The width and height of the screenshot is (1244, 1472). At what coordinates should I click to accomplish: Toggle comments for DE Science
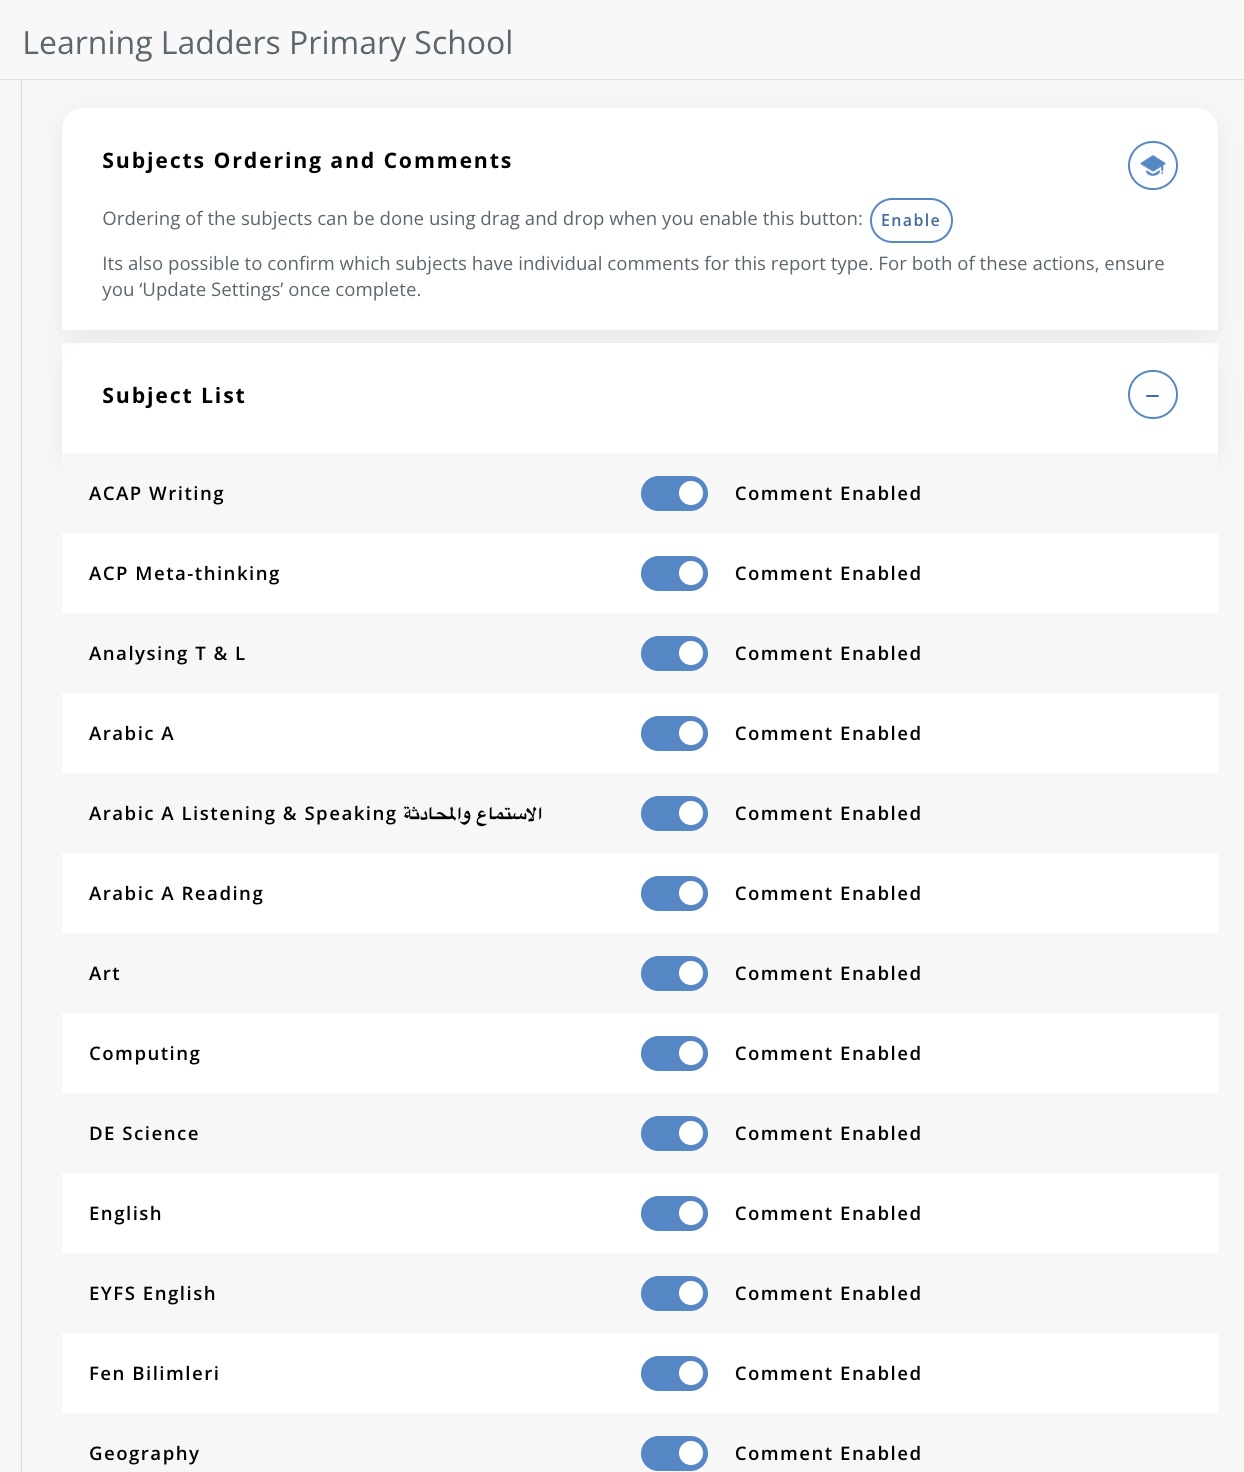(x=674, y=1133)
